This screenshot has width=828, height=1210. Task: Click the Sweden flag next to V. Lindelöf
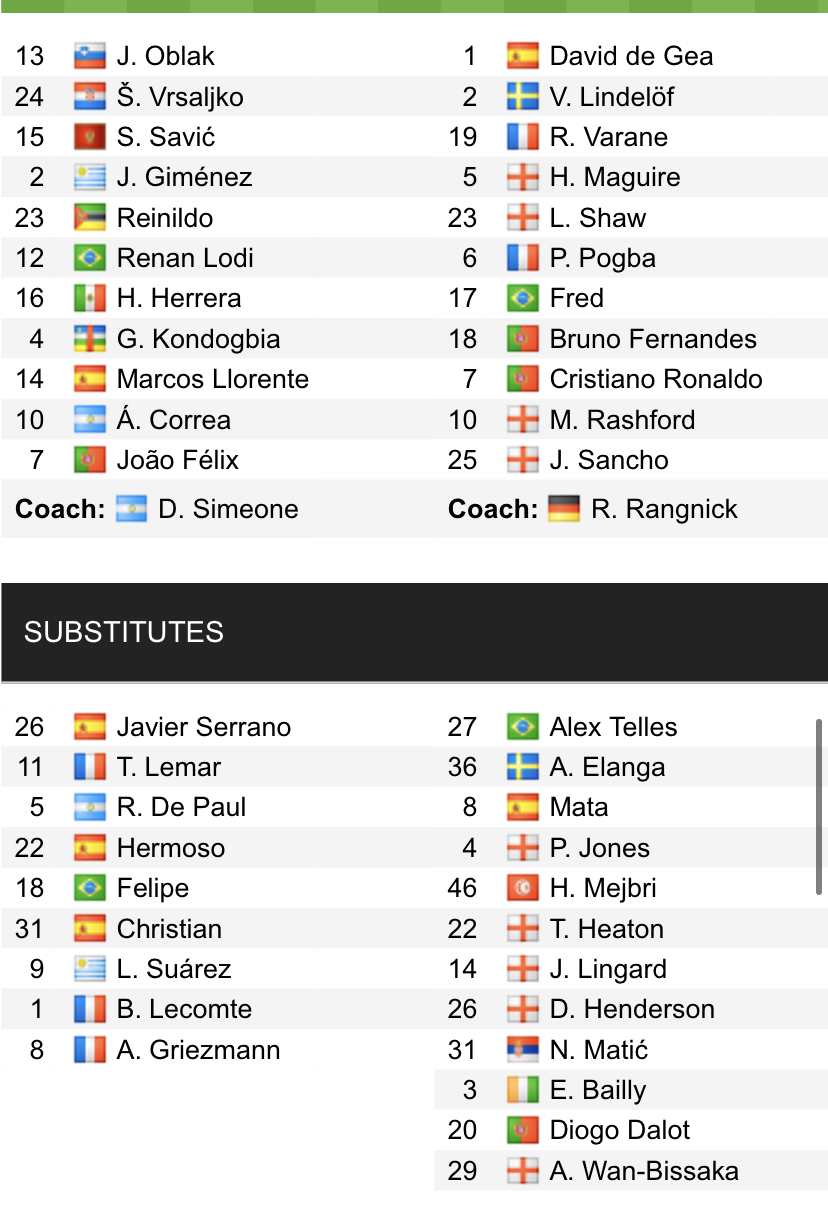(x=522, y=97)
